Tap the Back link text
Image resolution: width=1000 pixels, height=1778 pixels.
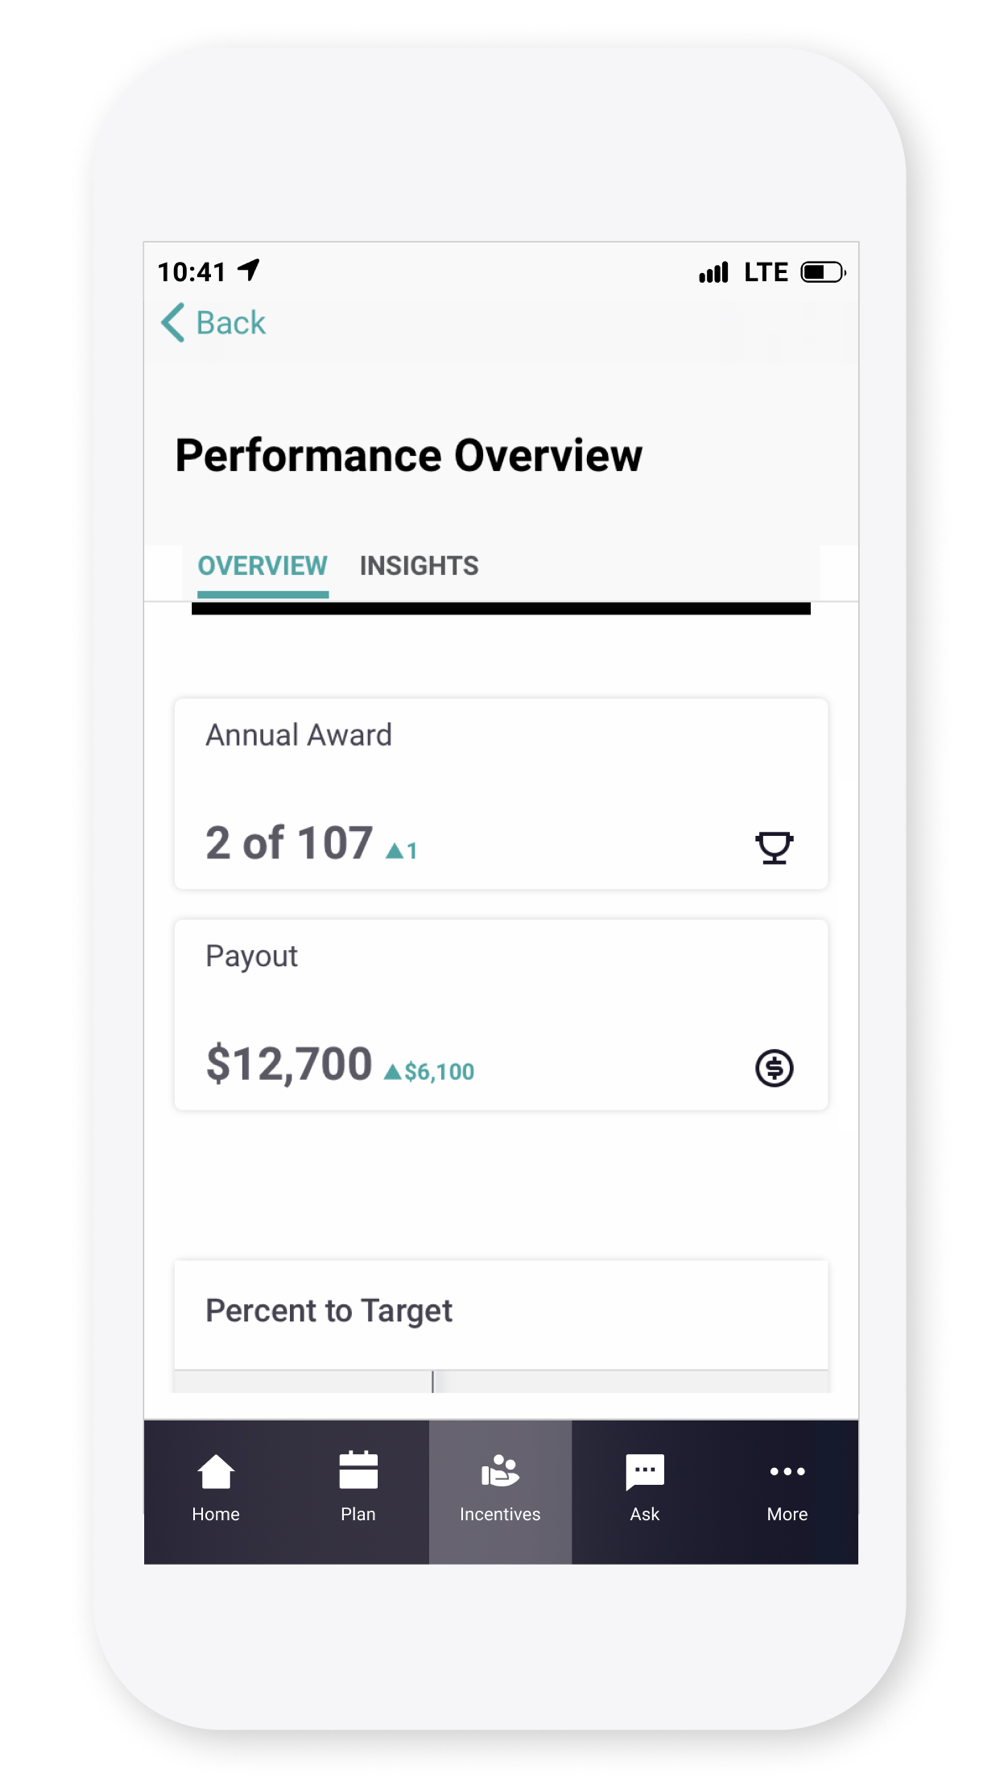[x=231, y=323]
